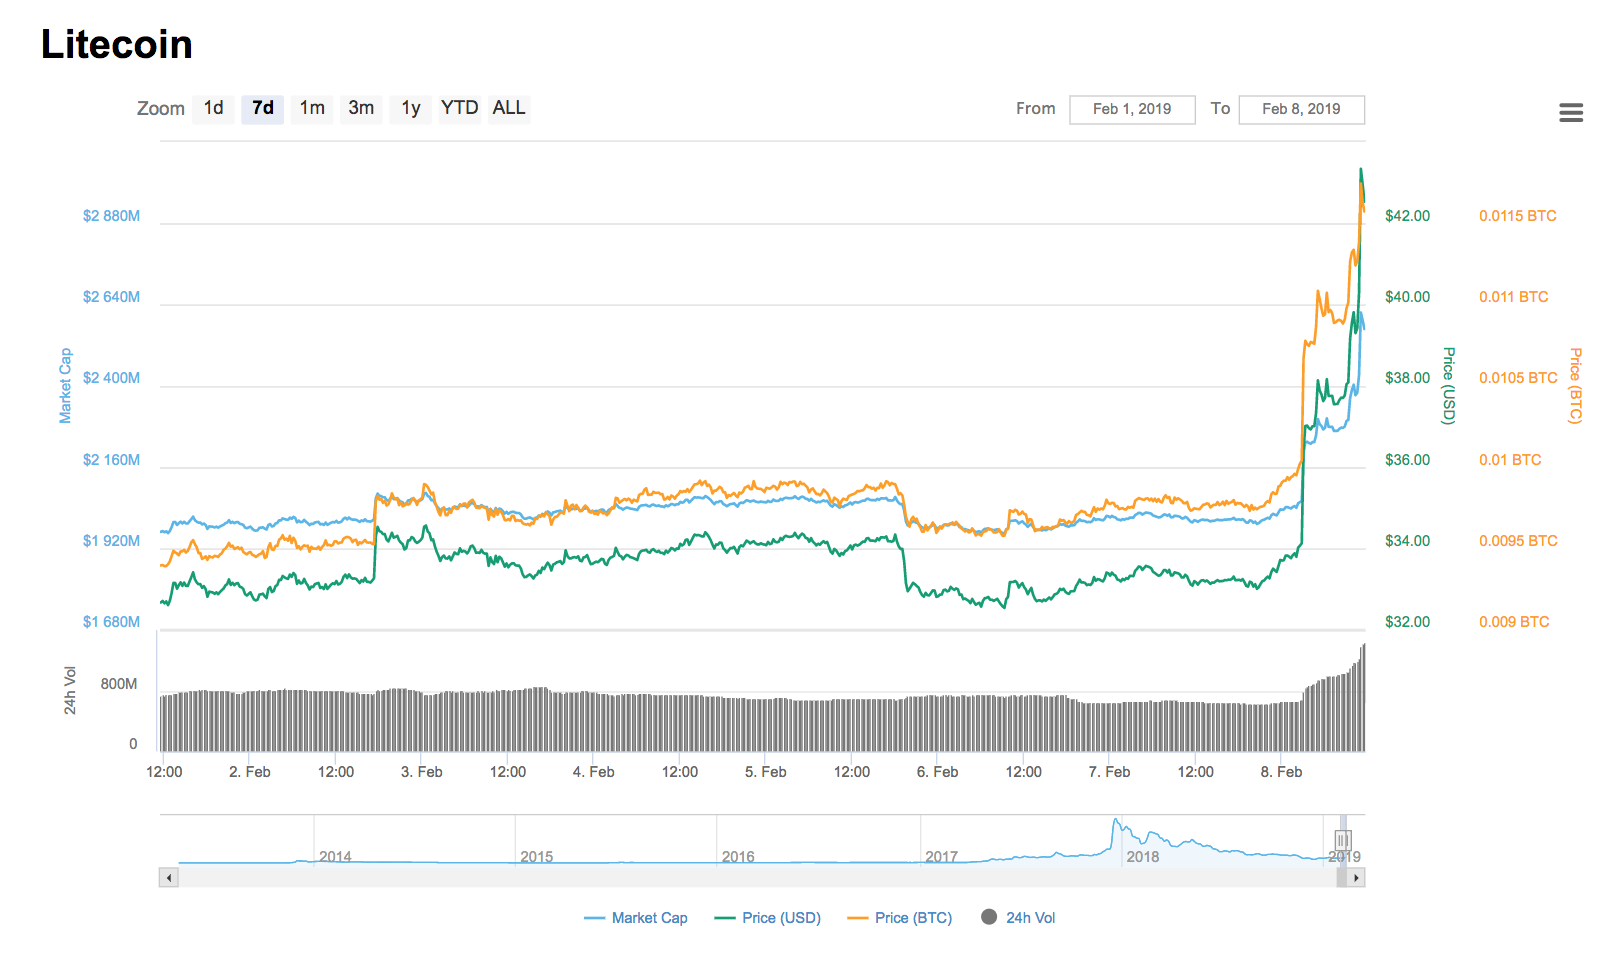Click the $42.00 price axis label
Viewport: 1616px width, 956px height.
(1407, 216)
